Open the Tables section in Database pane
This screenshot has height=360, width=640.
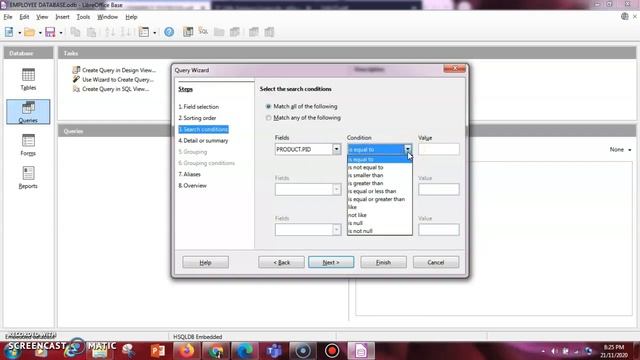click(28, 79)
